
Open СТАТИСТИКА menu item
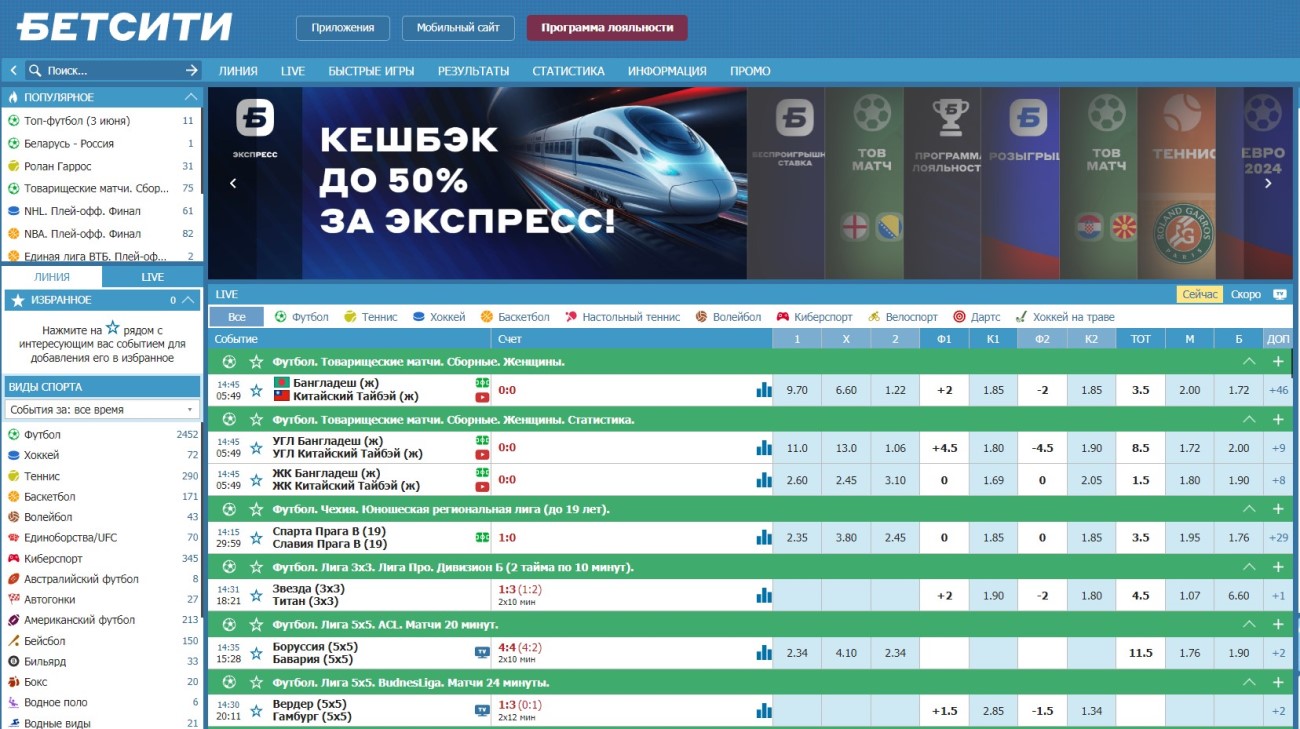click(568, 71)
